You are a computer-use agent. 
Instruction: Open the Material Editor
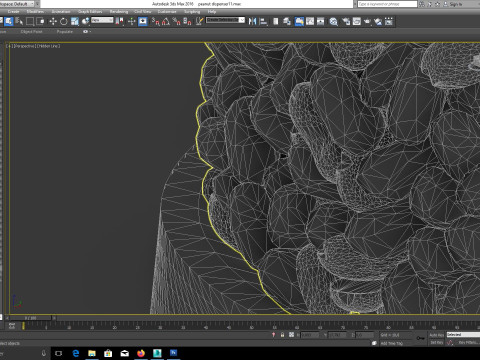coord(333,22)
